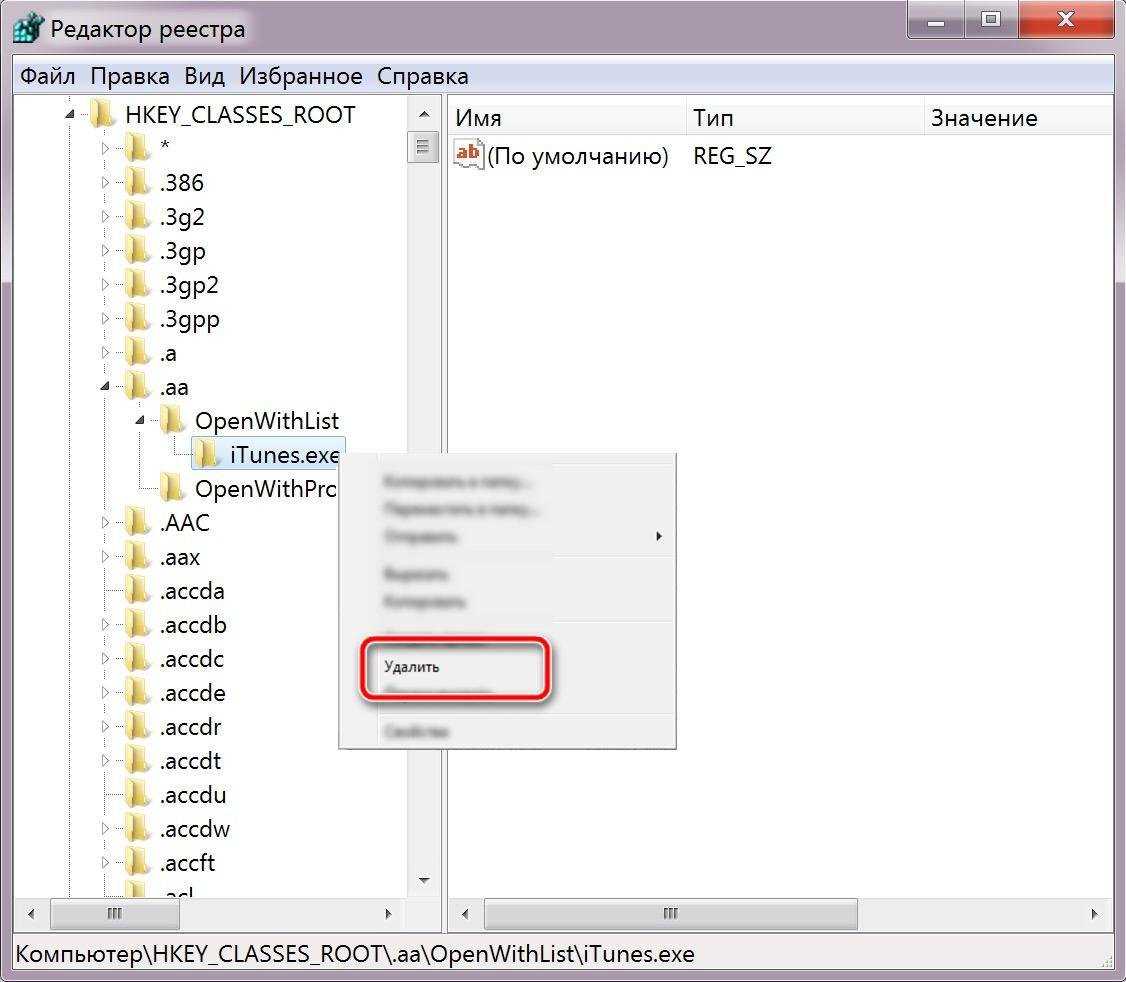Image resolution: width=1126 pixels, height=982 pixels.
Task: Click the iTunes.exe folder icon
Action: [x=207, y=455]
